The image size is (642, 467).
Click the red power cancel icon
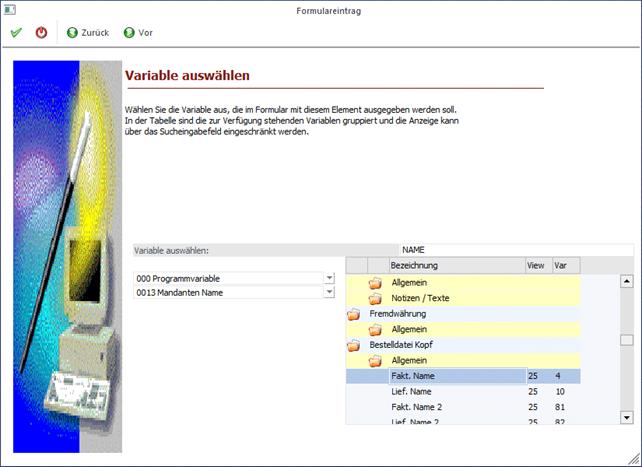coord(41,33)
